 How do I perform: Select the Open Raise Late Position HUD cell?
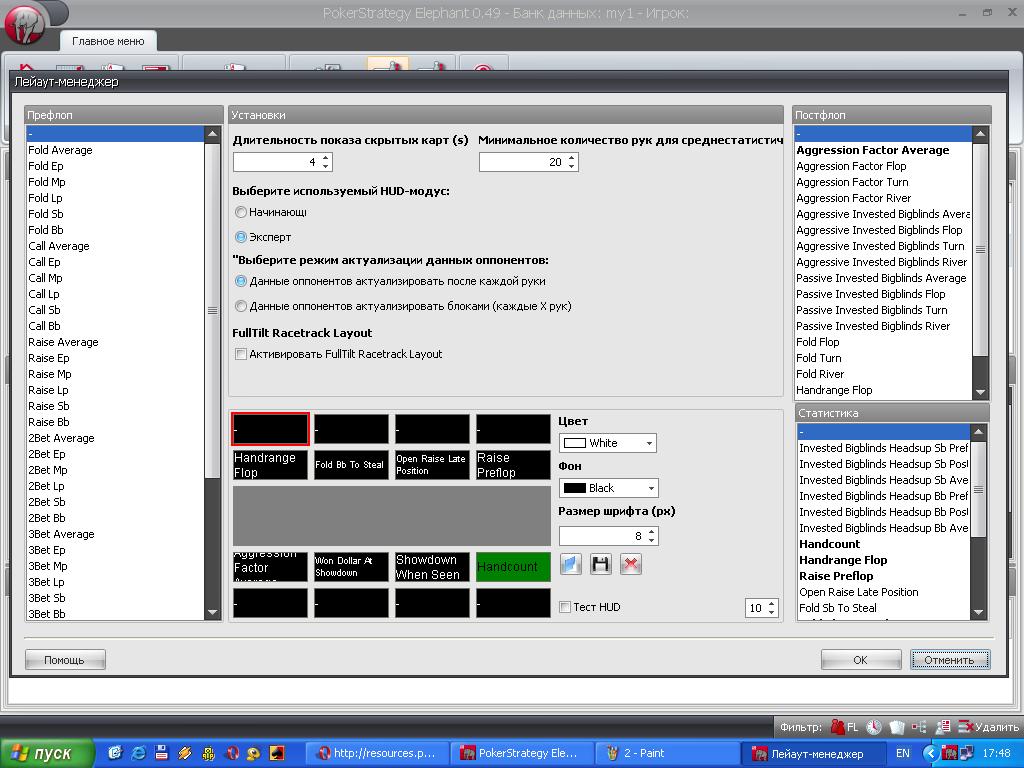[432, 465]
